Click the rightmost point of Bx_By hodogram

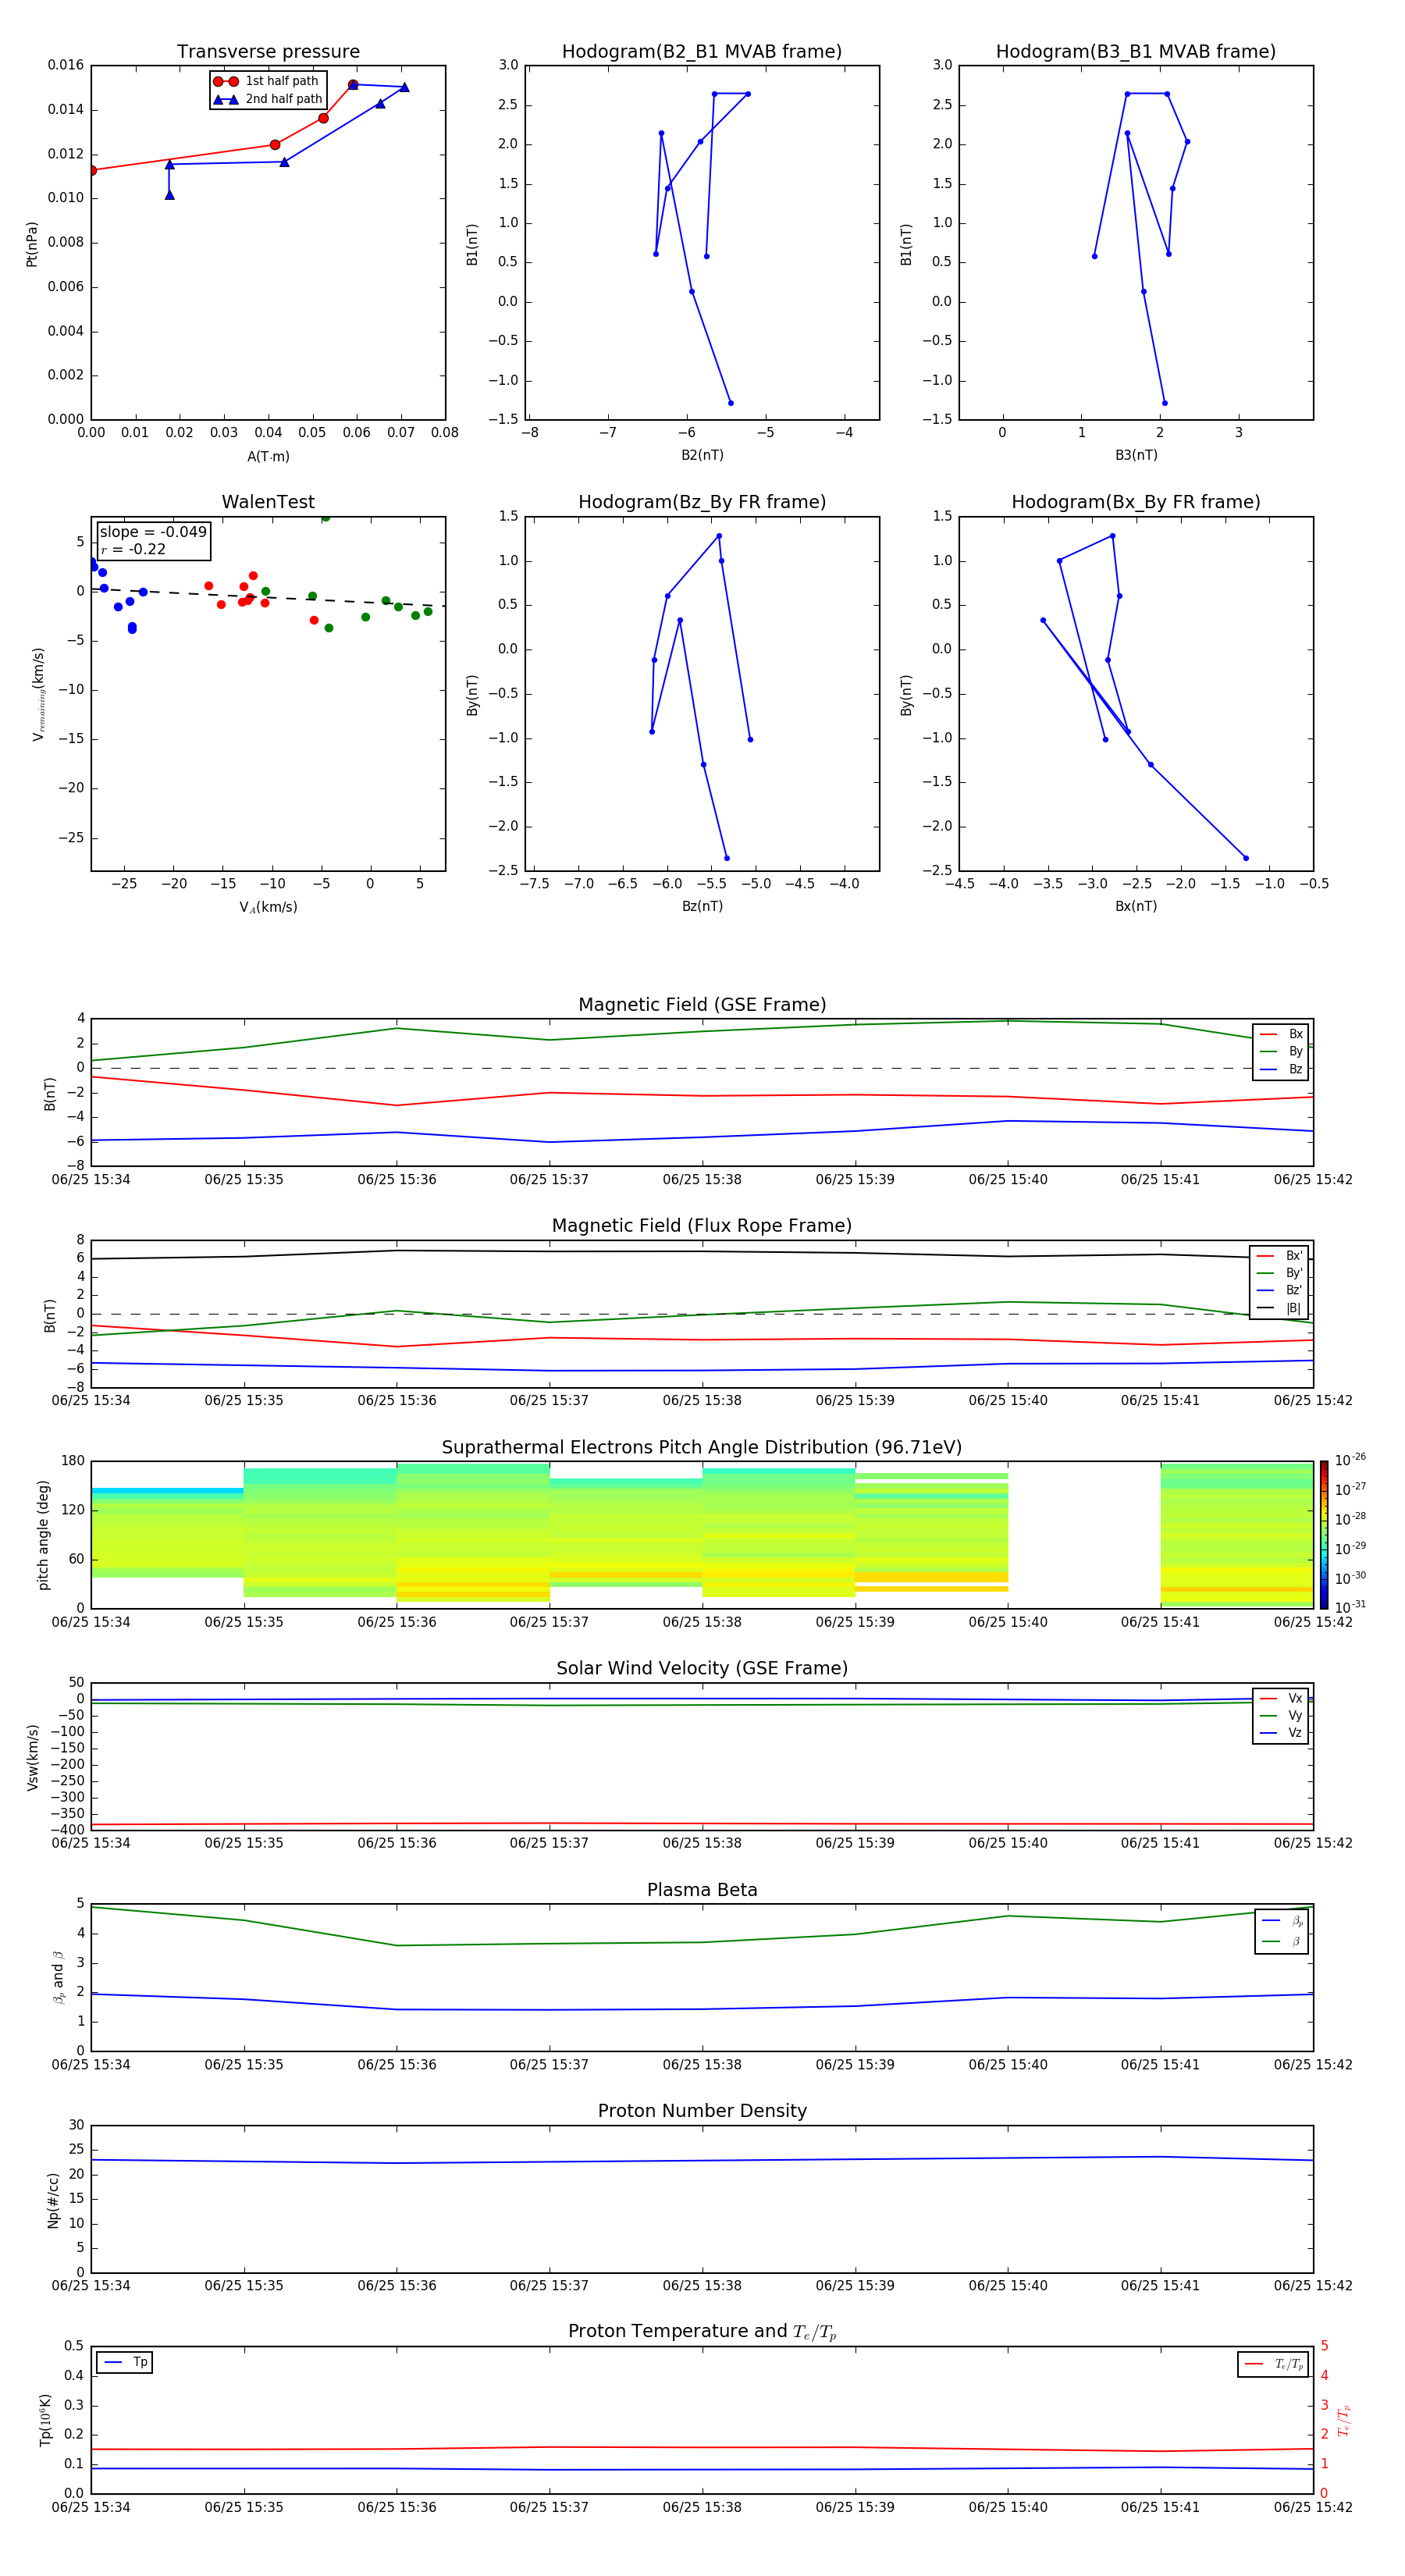[x=1246, y=858]
